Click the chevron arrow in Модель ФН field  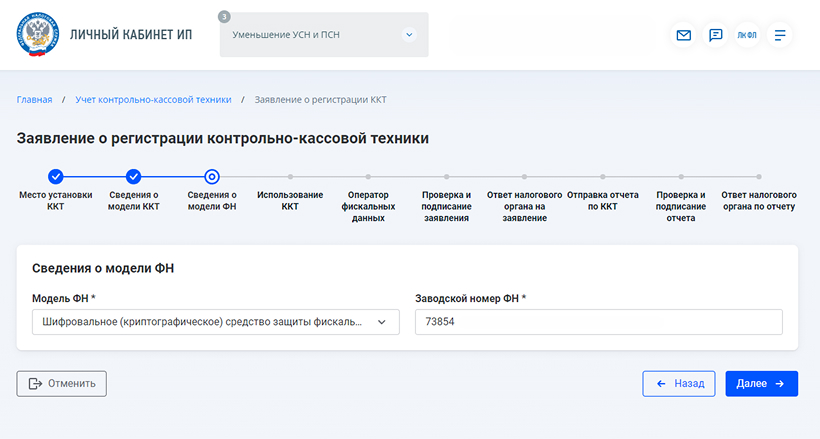[x=381, y=322]
